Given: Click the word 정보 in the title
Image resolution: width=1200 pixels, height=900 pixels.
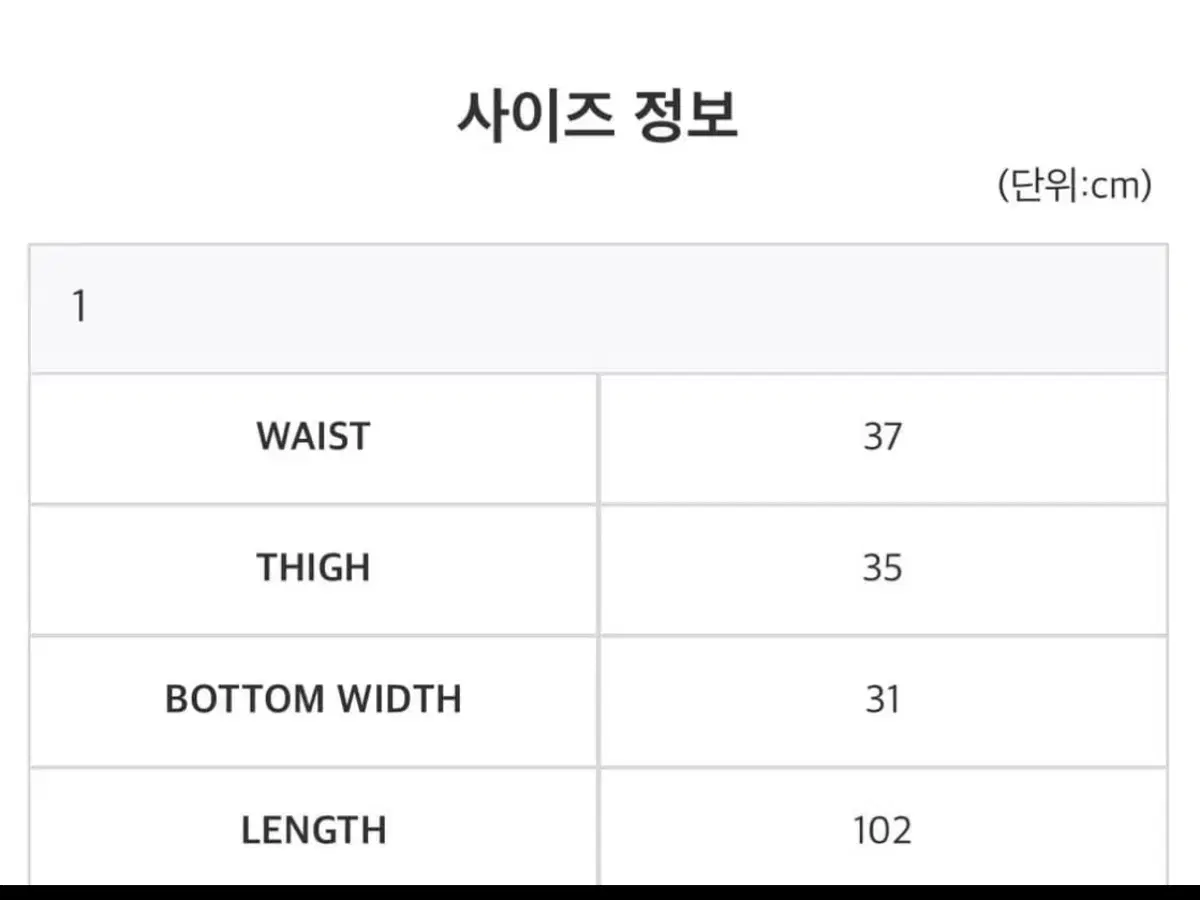Looking at the screenshot, I should (x=688, y=117).
